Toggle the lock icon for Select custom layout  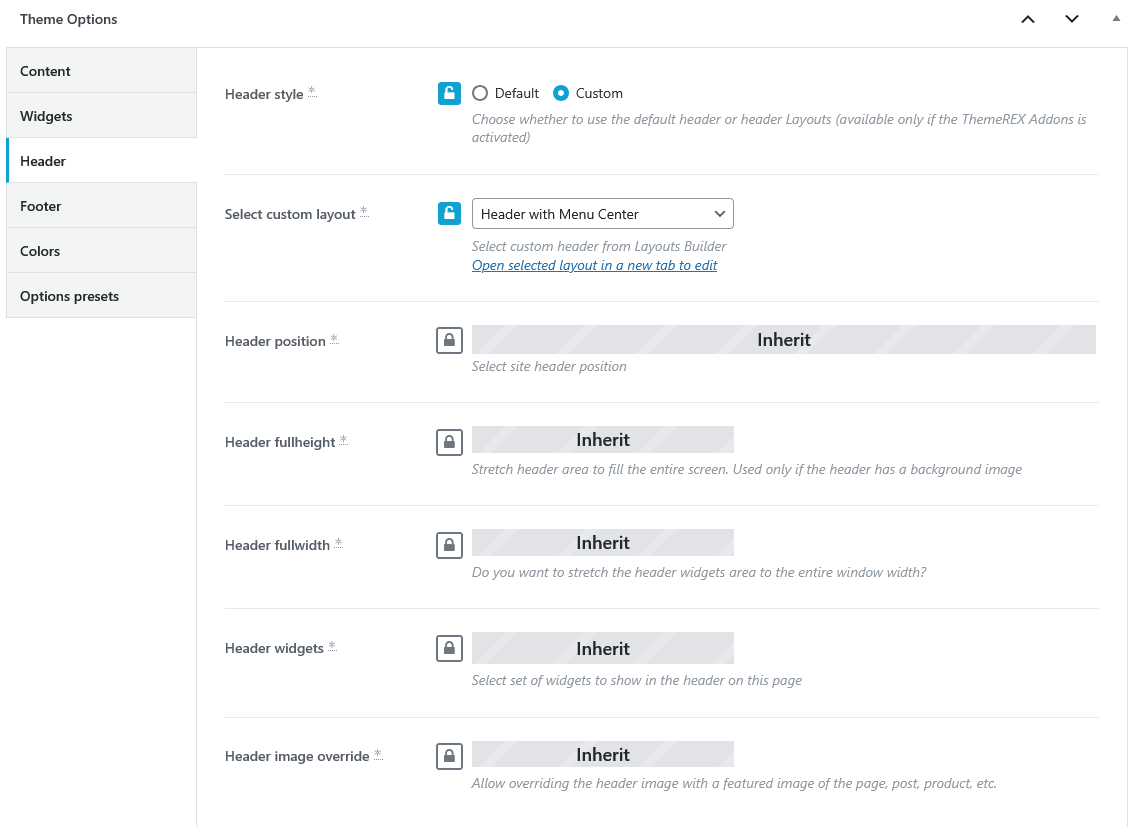click(x=449, y=214)
